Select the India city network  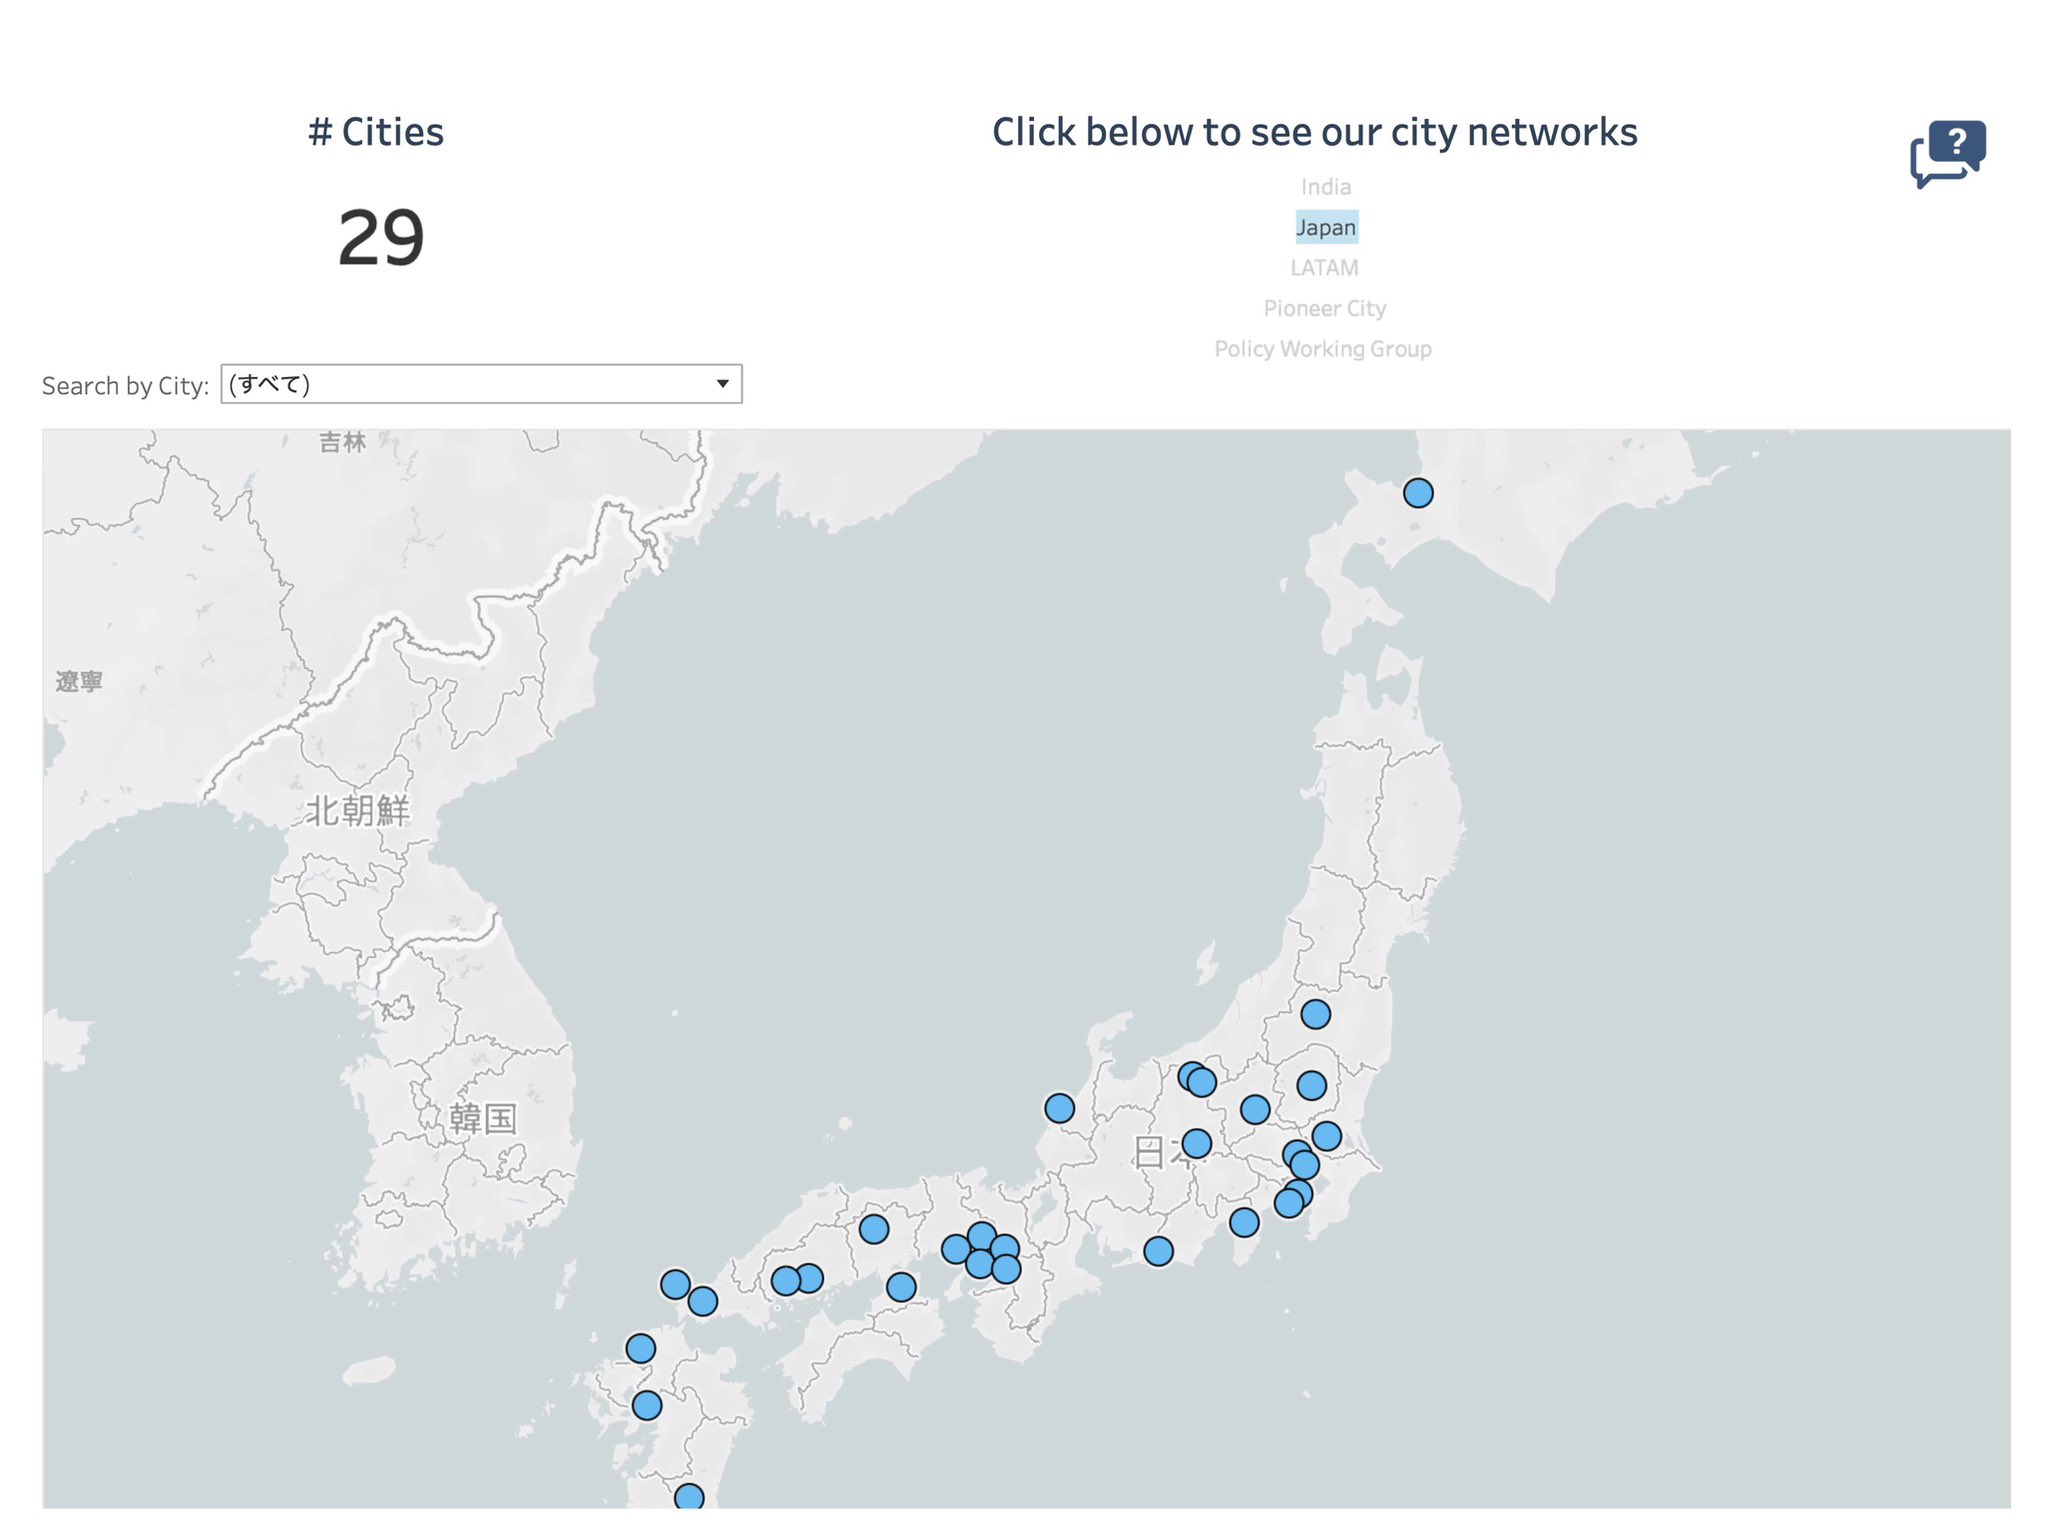1325,187
